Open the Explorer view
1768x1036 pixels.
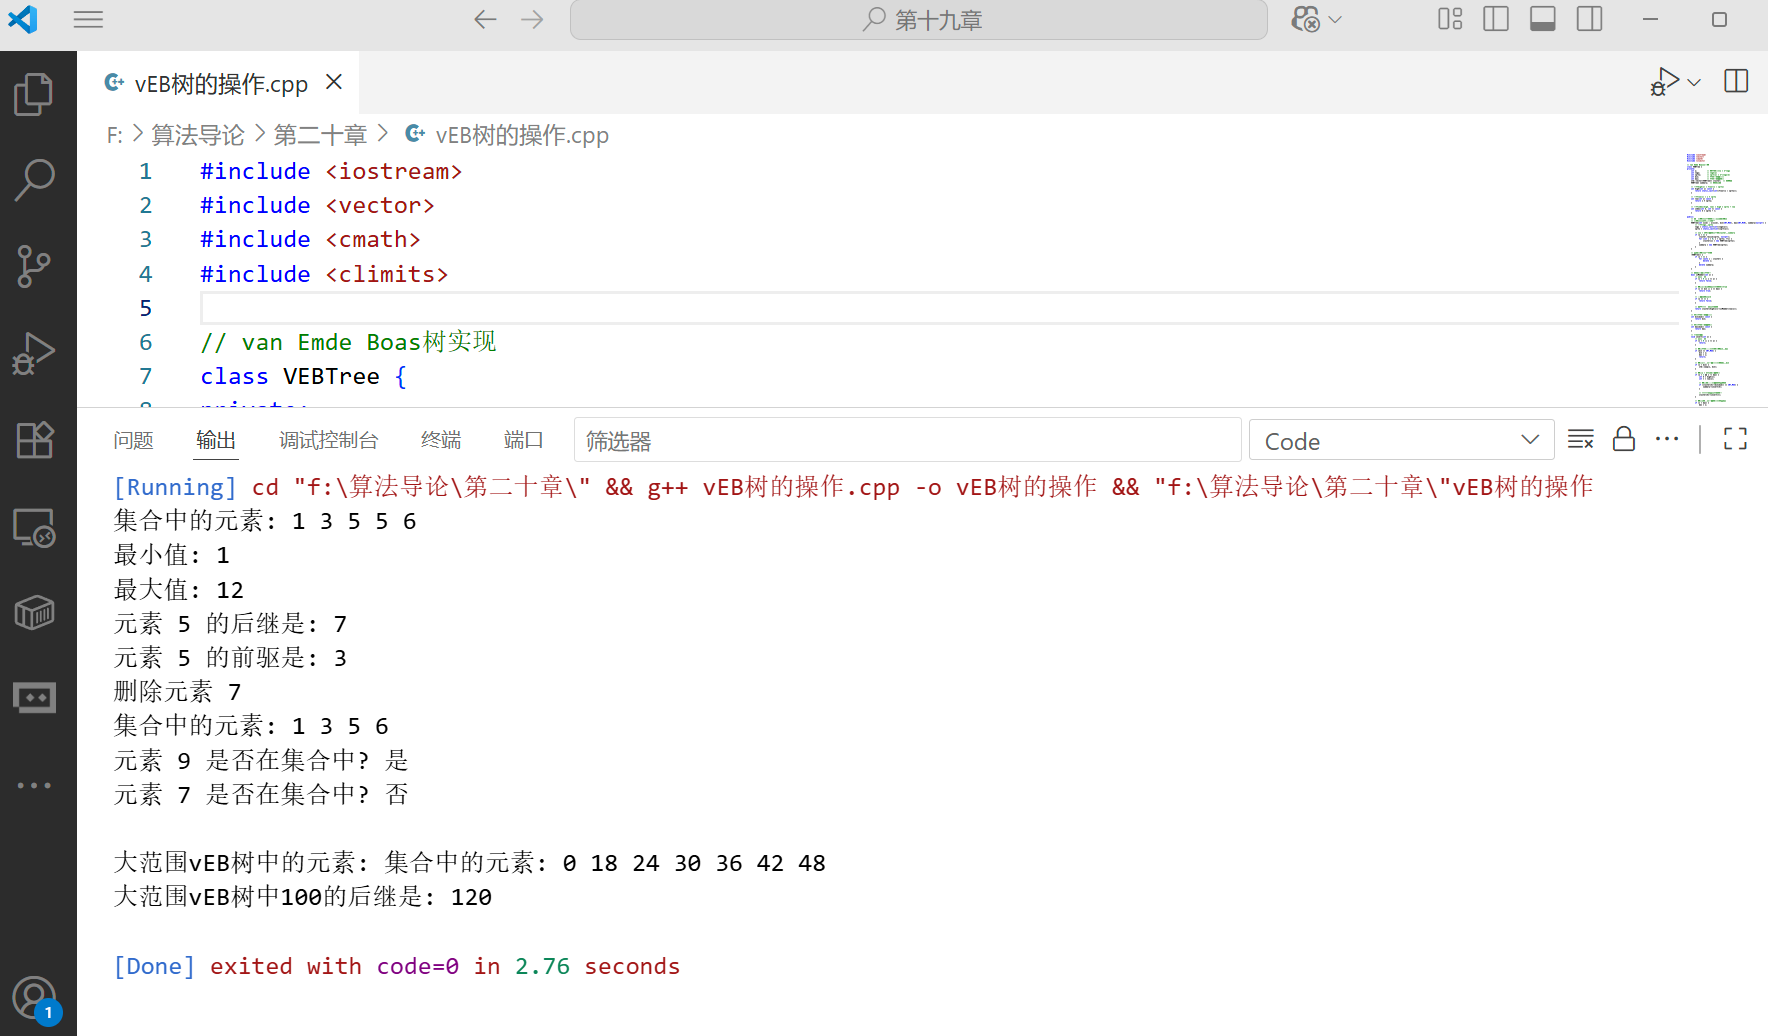34,94
